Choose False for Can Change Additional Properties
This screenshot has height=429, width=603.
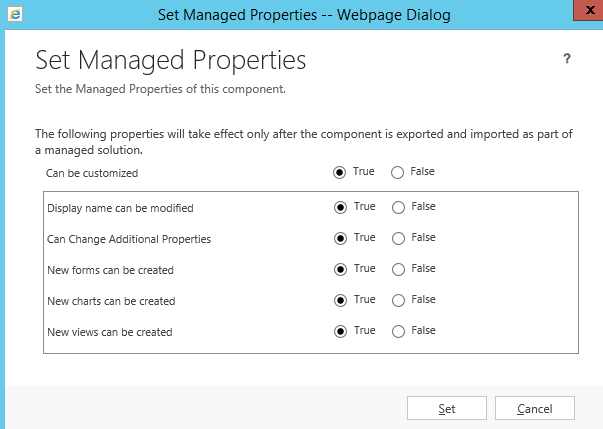(x=398, y=238)
